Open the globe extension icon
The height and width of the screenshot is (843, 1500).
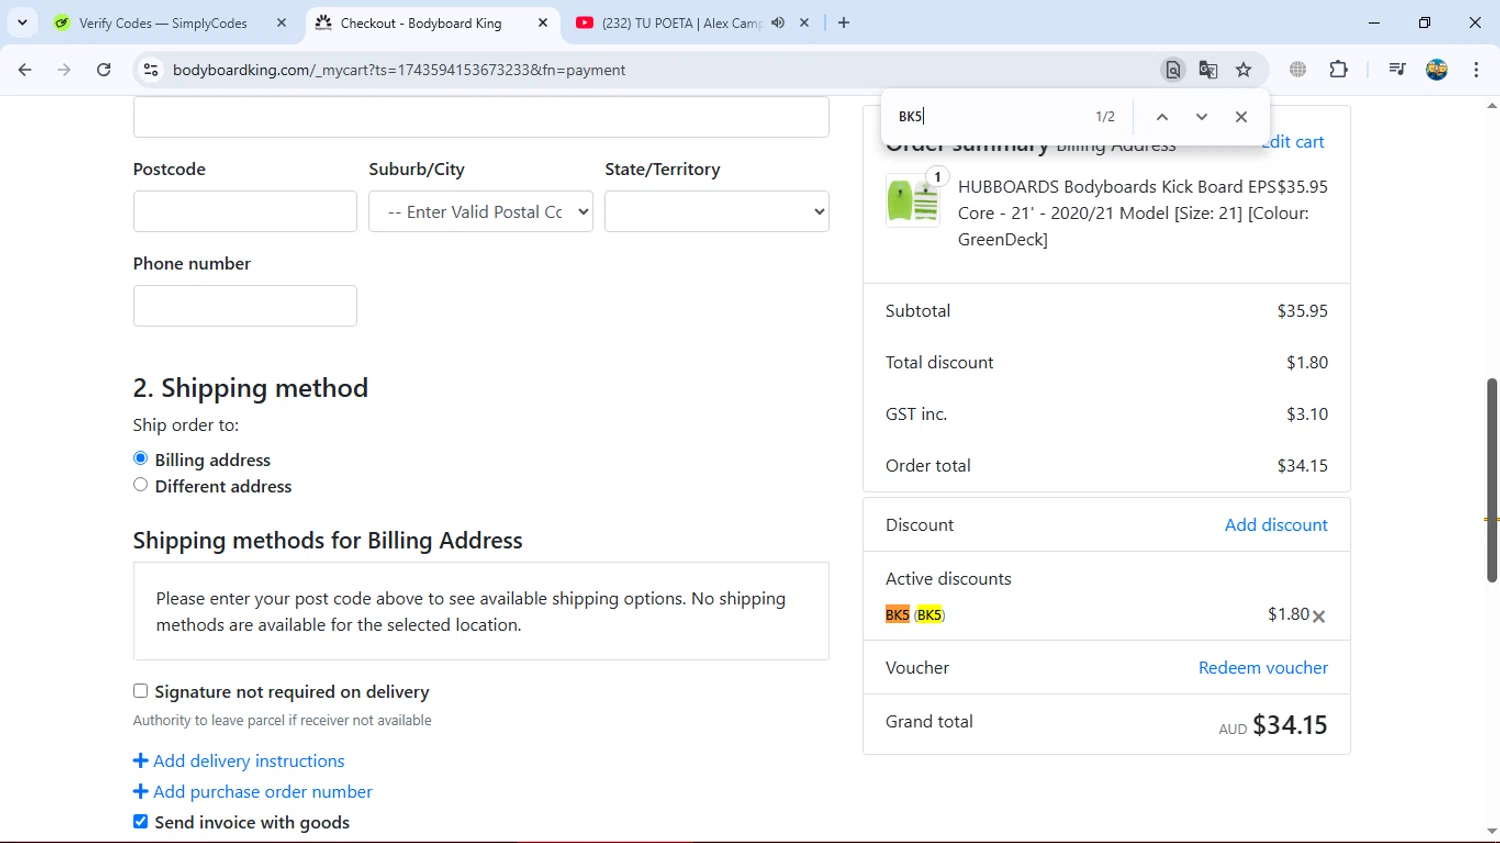coord(1298,70)
